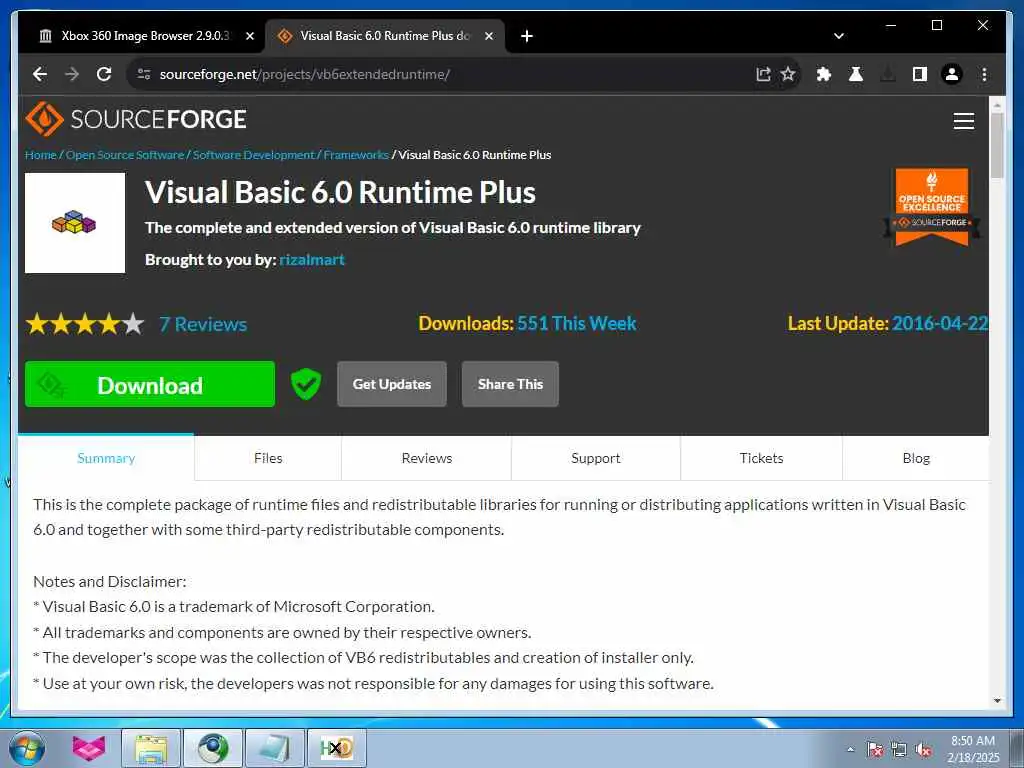Click the SourceForge logo

tap(136, 119)
